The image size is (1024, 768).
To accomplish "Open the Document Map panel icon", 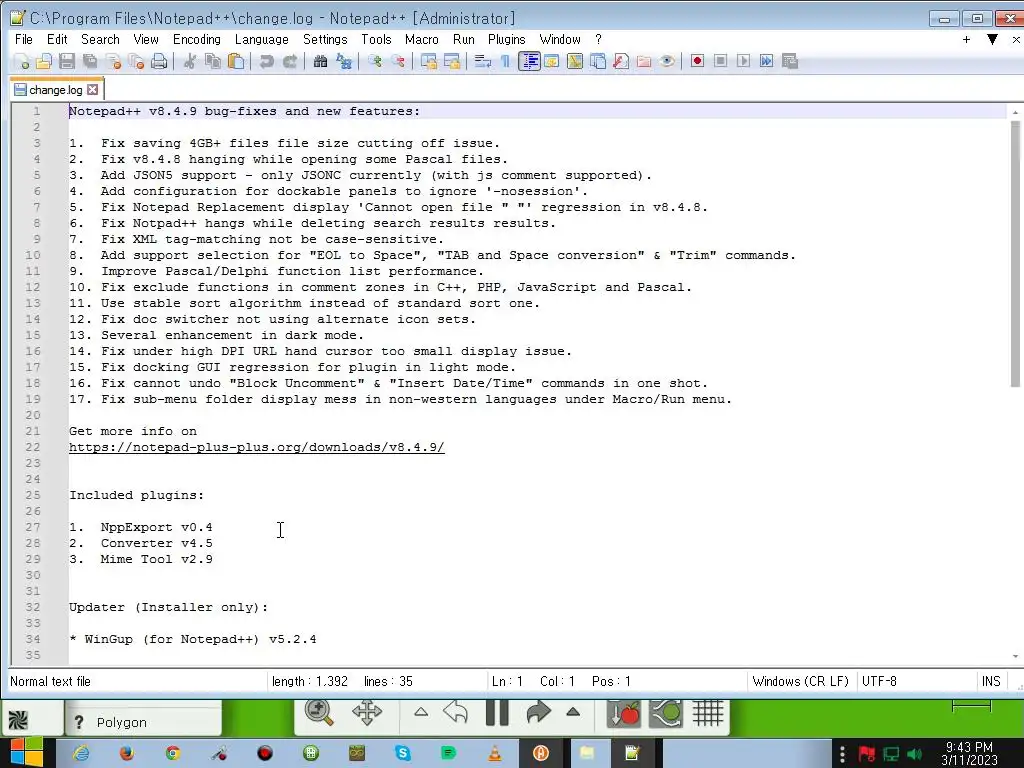I will pos(575,61).
